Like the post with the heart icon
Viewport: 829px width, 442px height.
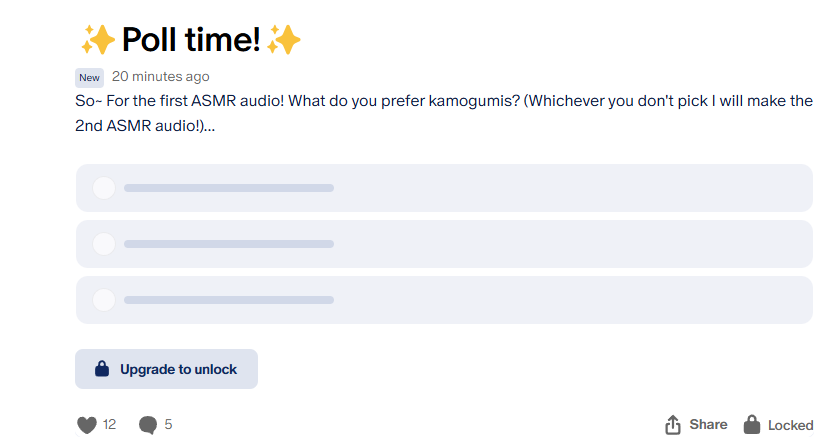pos(87,425)
